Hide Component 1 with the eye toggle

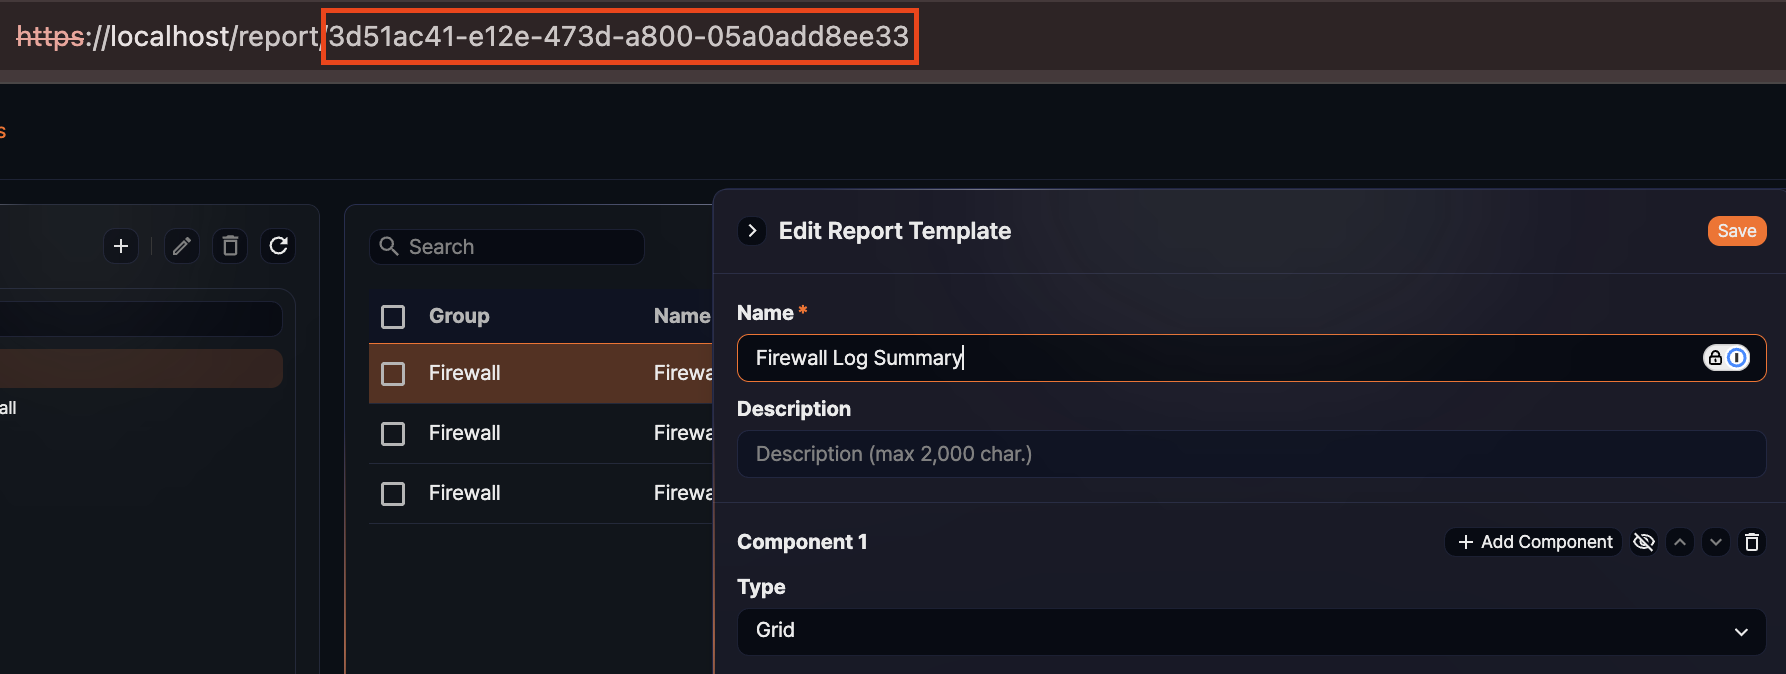(x=1644, y=541)
